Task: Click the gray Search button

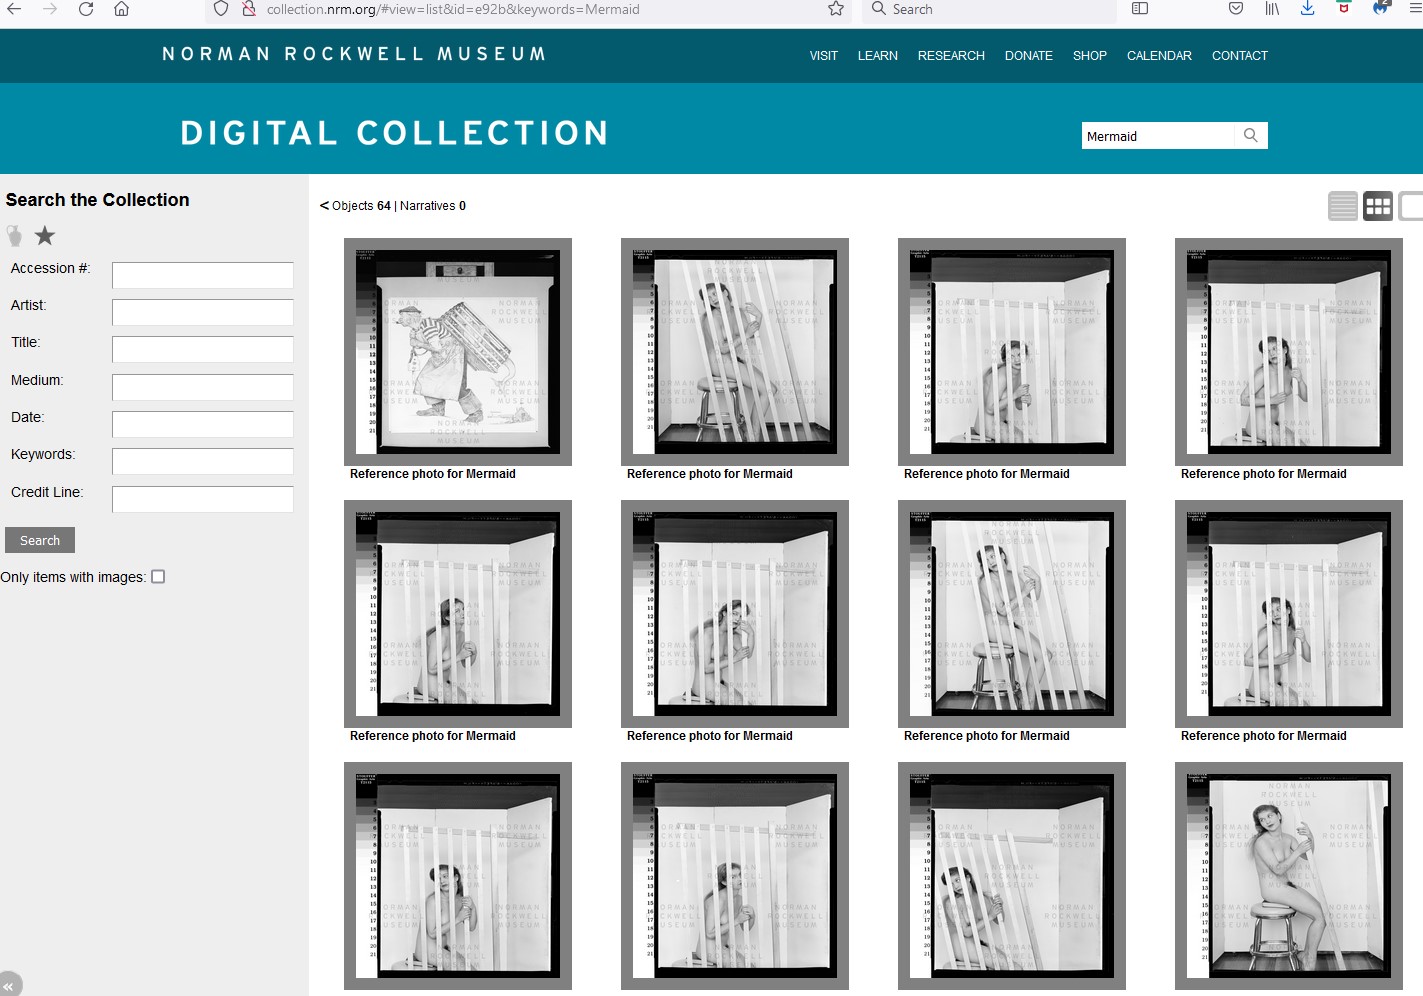Action: (40, 540)
